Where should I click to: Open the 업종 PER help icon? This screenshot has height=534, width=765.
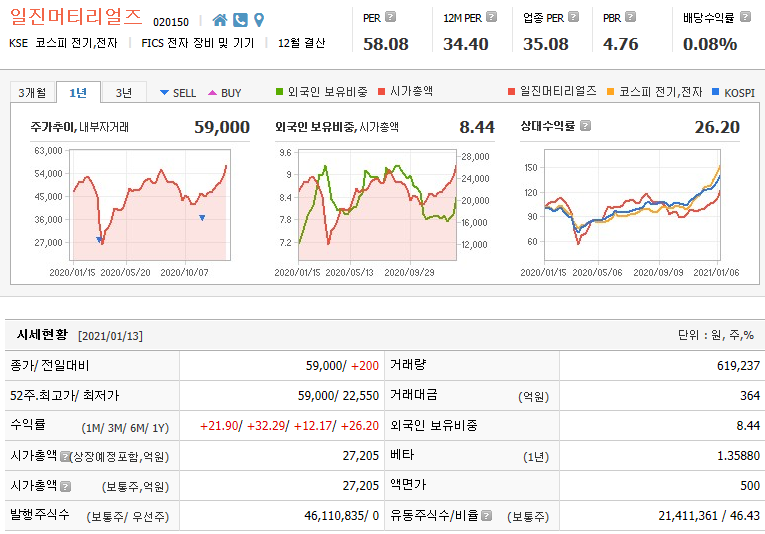click(x=574, y=17)
